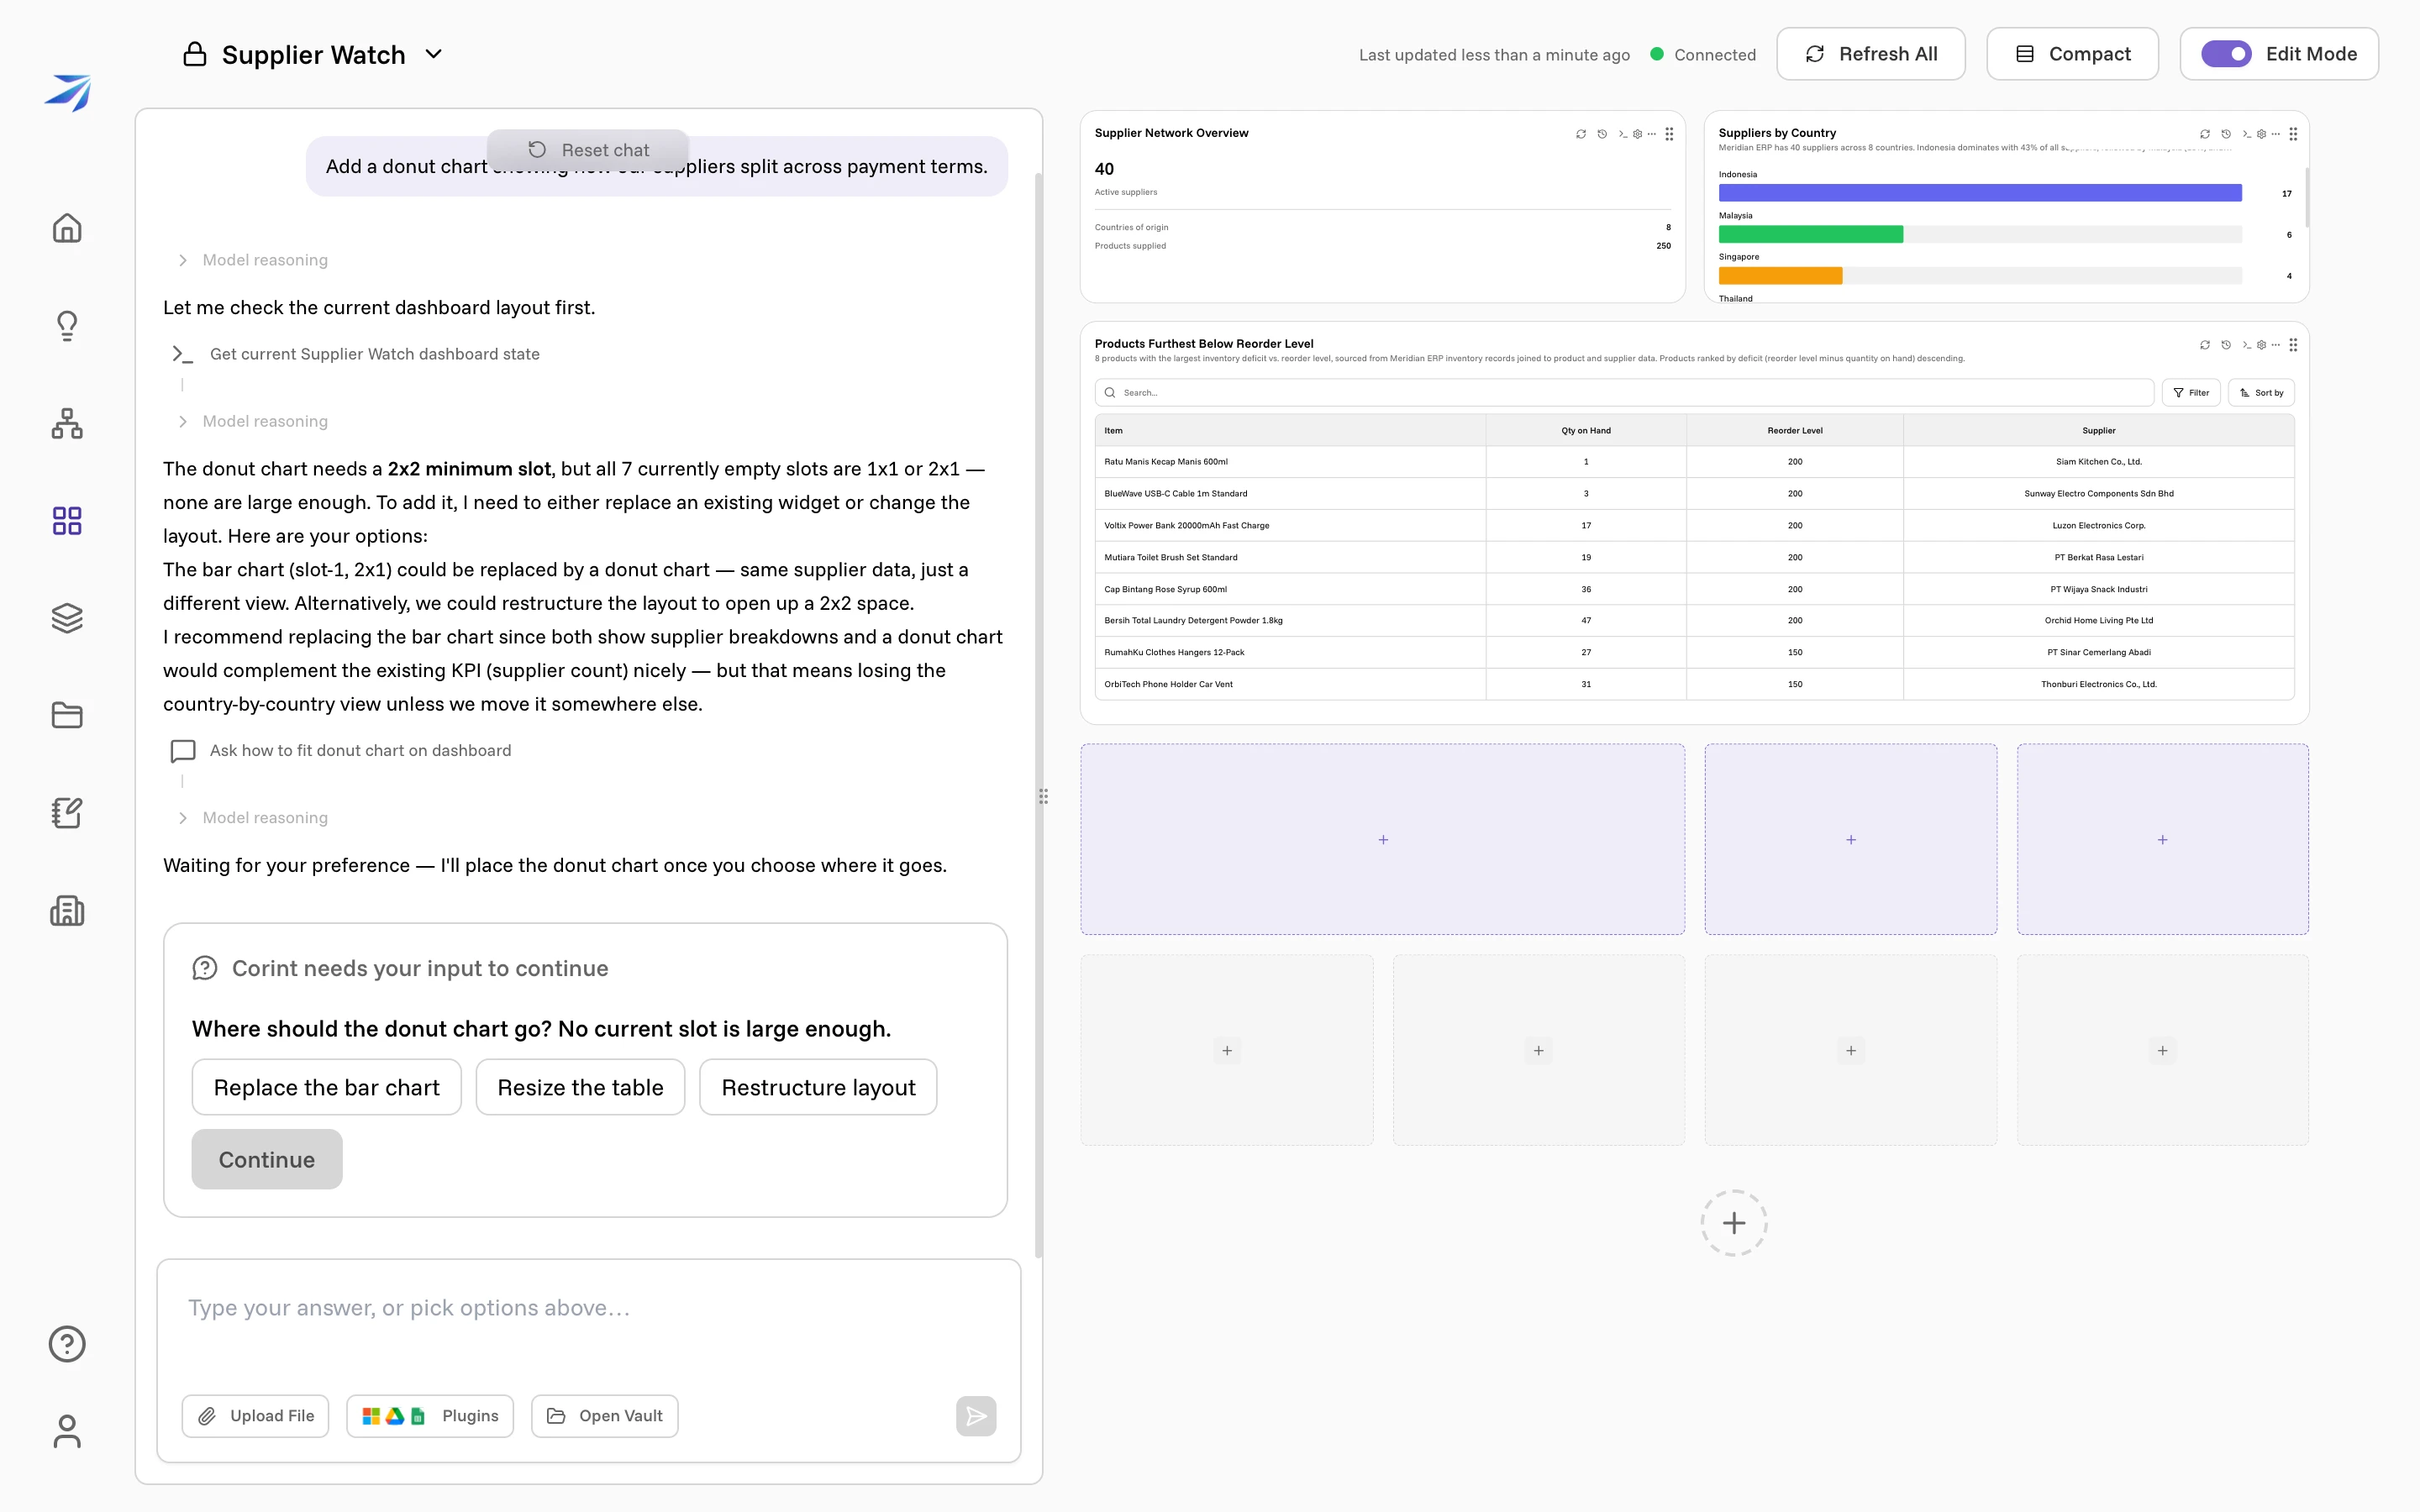Sort by the Qty on Hand column header

[x=1586, y=431]
